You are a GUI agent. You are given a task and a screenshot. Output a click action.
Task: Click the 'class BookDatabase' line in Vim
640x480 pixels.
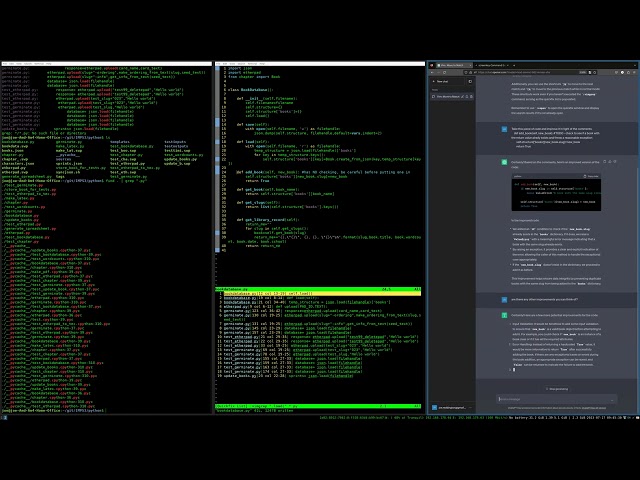pyautogui.click(x=250, y=89)
